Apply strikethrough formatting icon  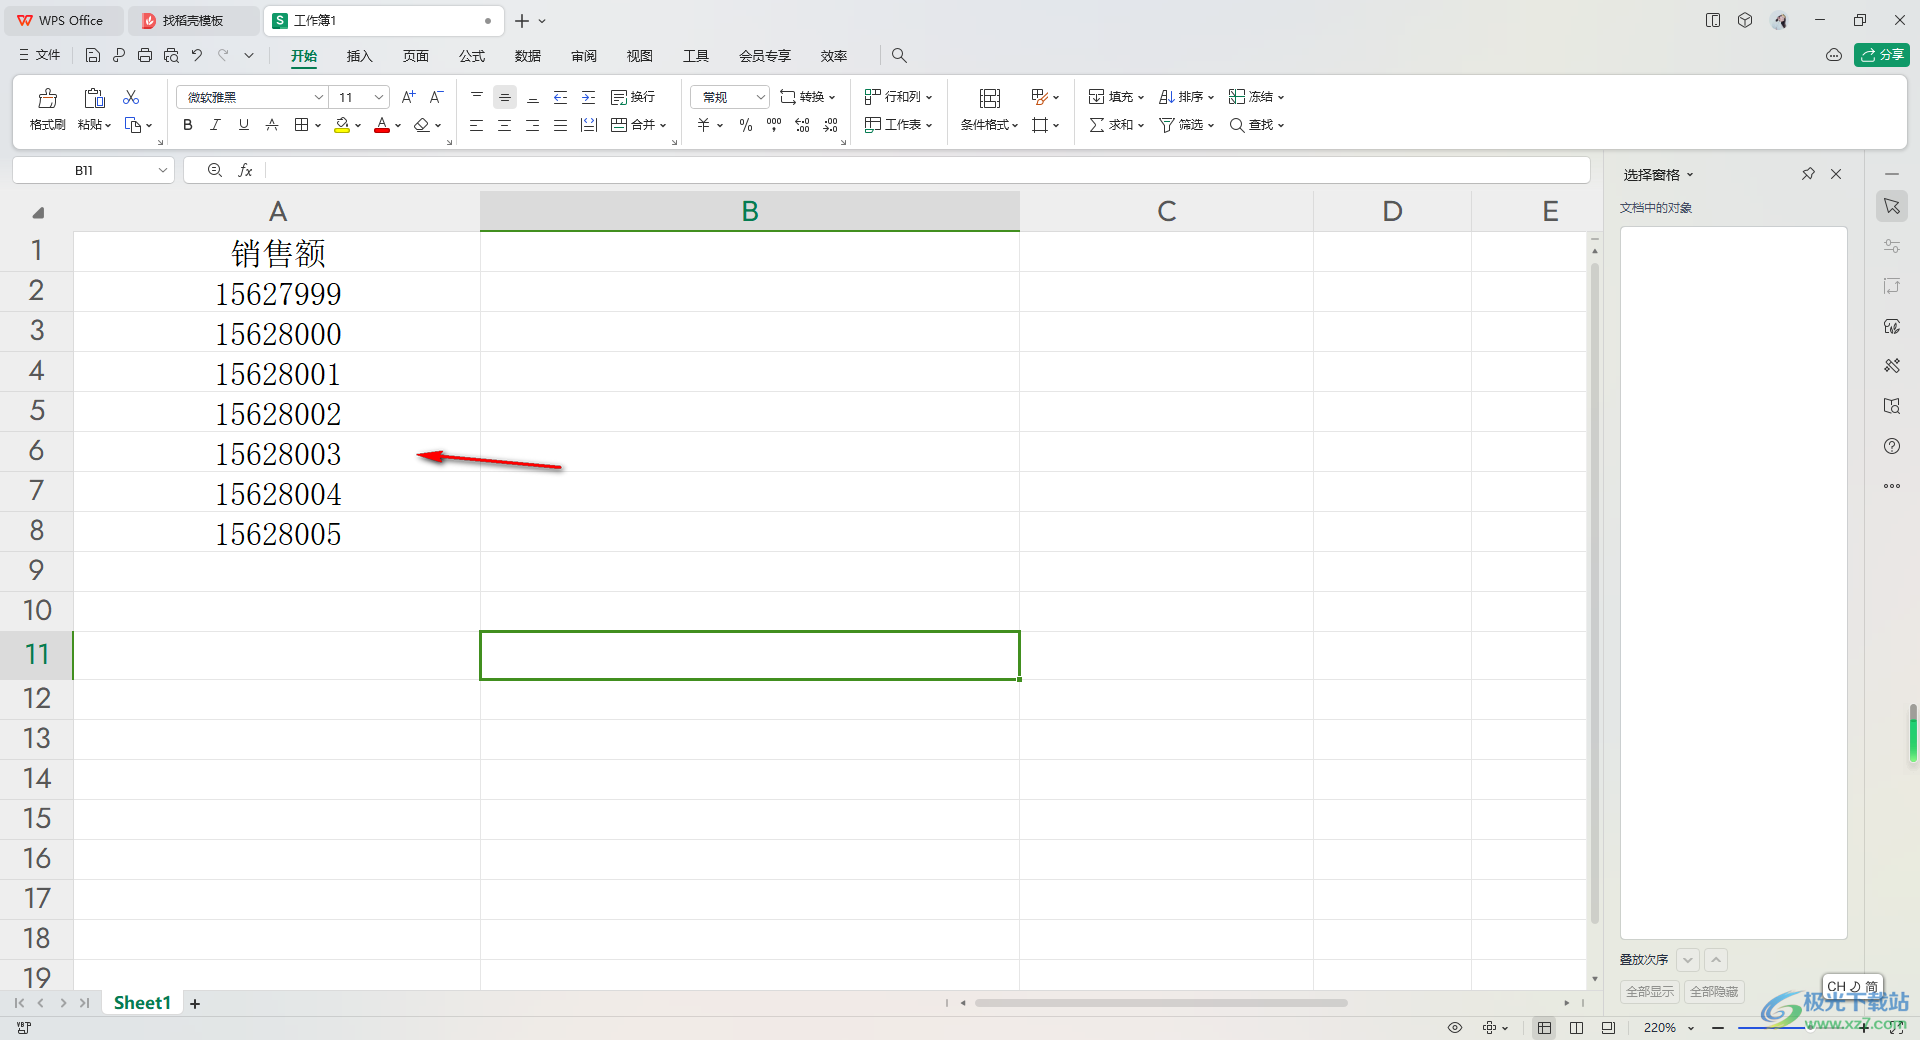(x=272, y=125)
